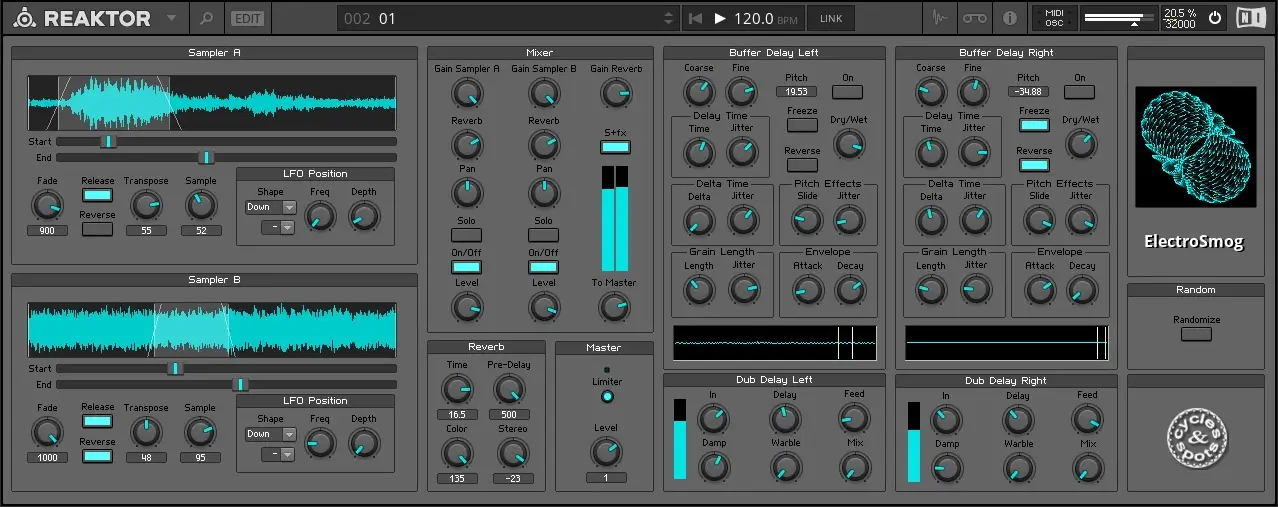
Task: Click Dub Delay Right Mix knob
Action: pyautogui.click(x=1087, y=467)
